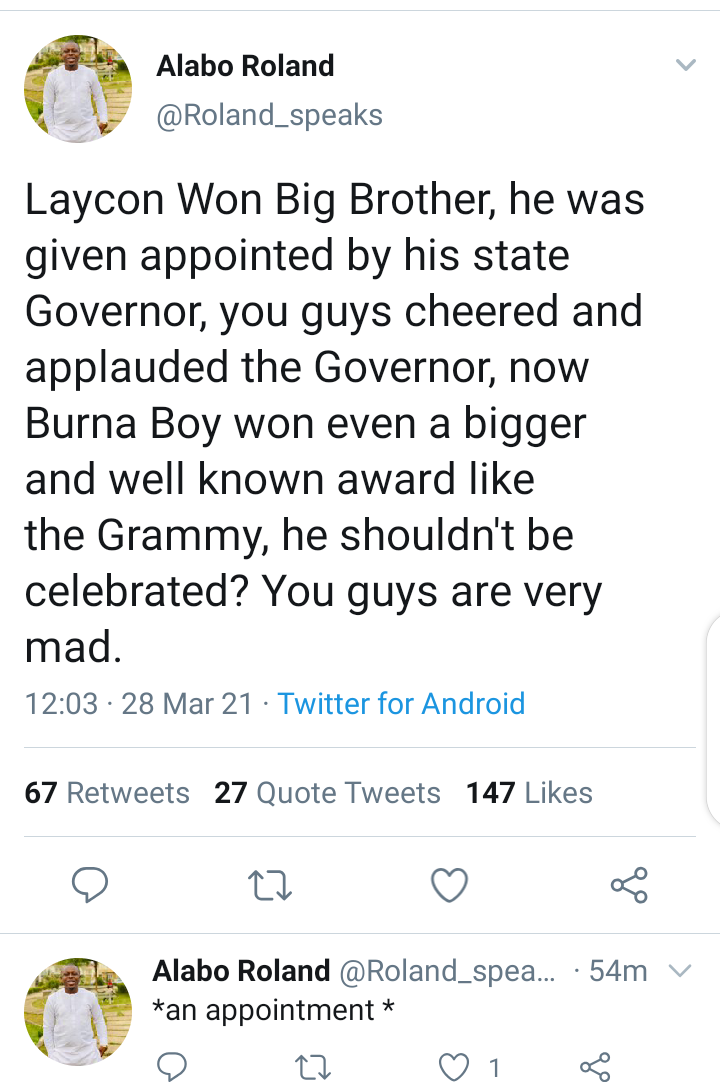720x1082 pixels.
Task: Show the 147 Likes list
Action: tap(529, 793)
